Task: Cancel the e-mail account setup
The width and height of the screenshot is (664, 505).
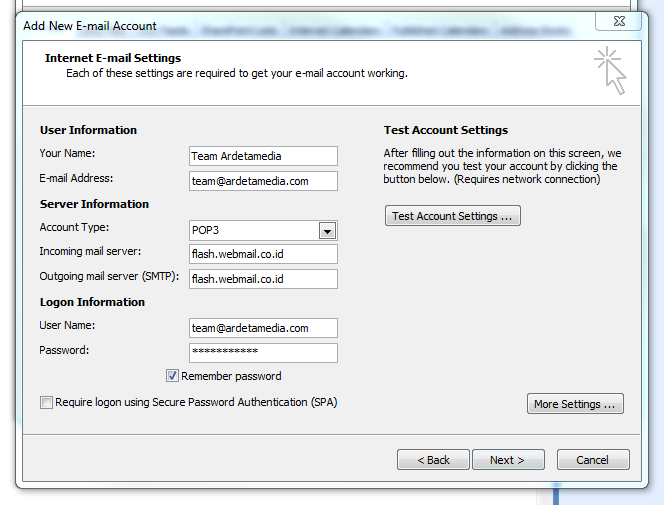Action: [x=593, y=460]
